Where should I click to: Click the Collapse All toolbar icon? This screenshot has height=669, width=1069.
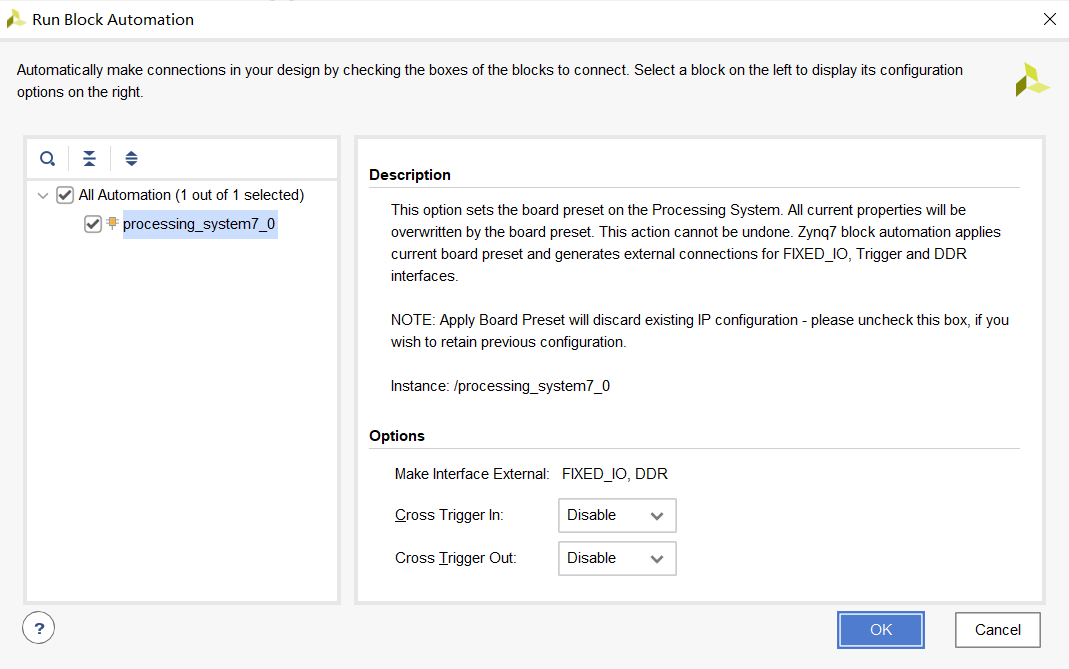[x=90, y=158]
